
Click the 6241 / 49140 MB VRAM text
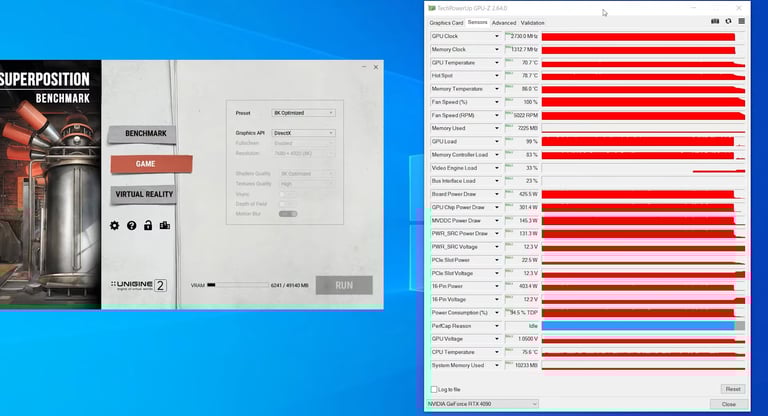point(289,285)
